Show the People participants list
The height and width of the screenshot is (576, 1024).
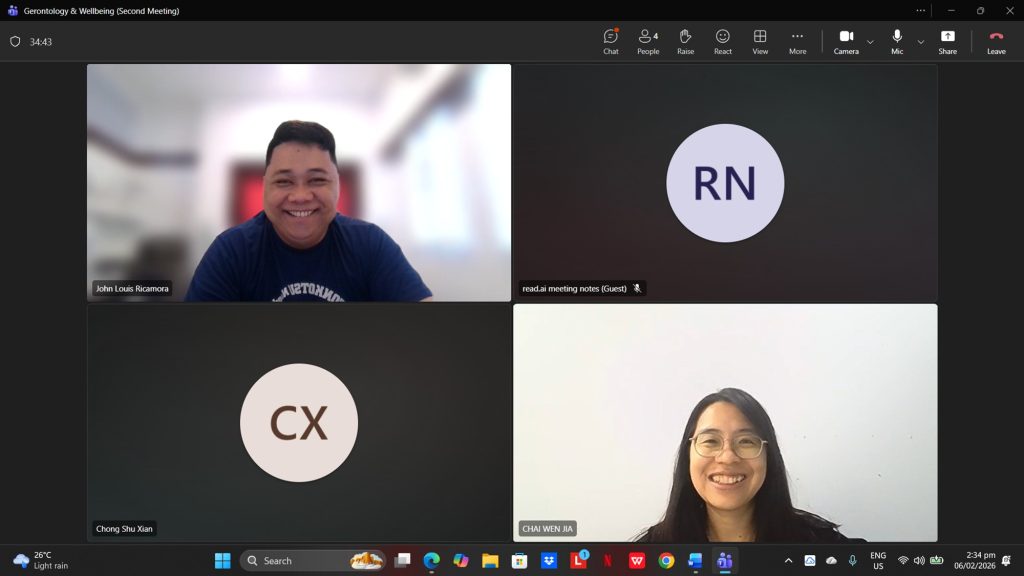click(x=648, y=41)
